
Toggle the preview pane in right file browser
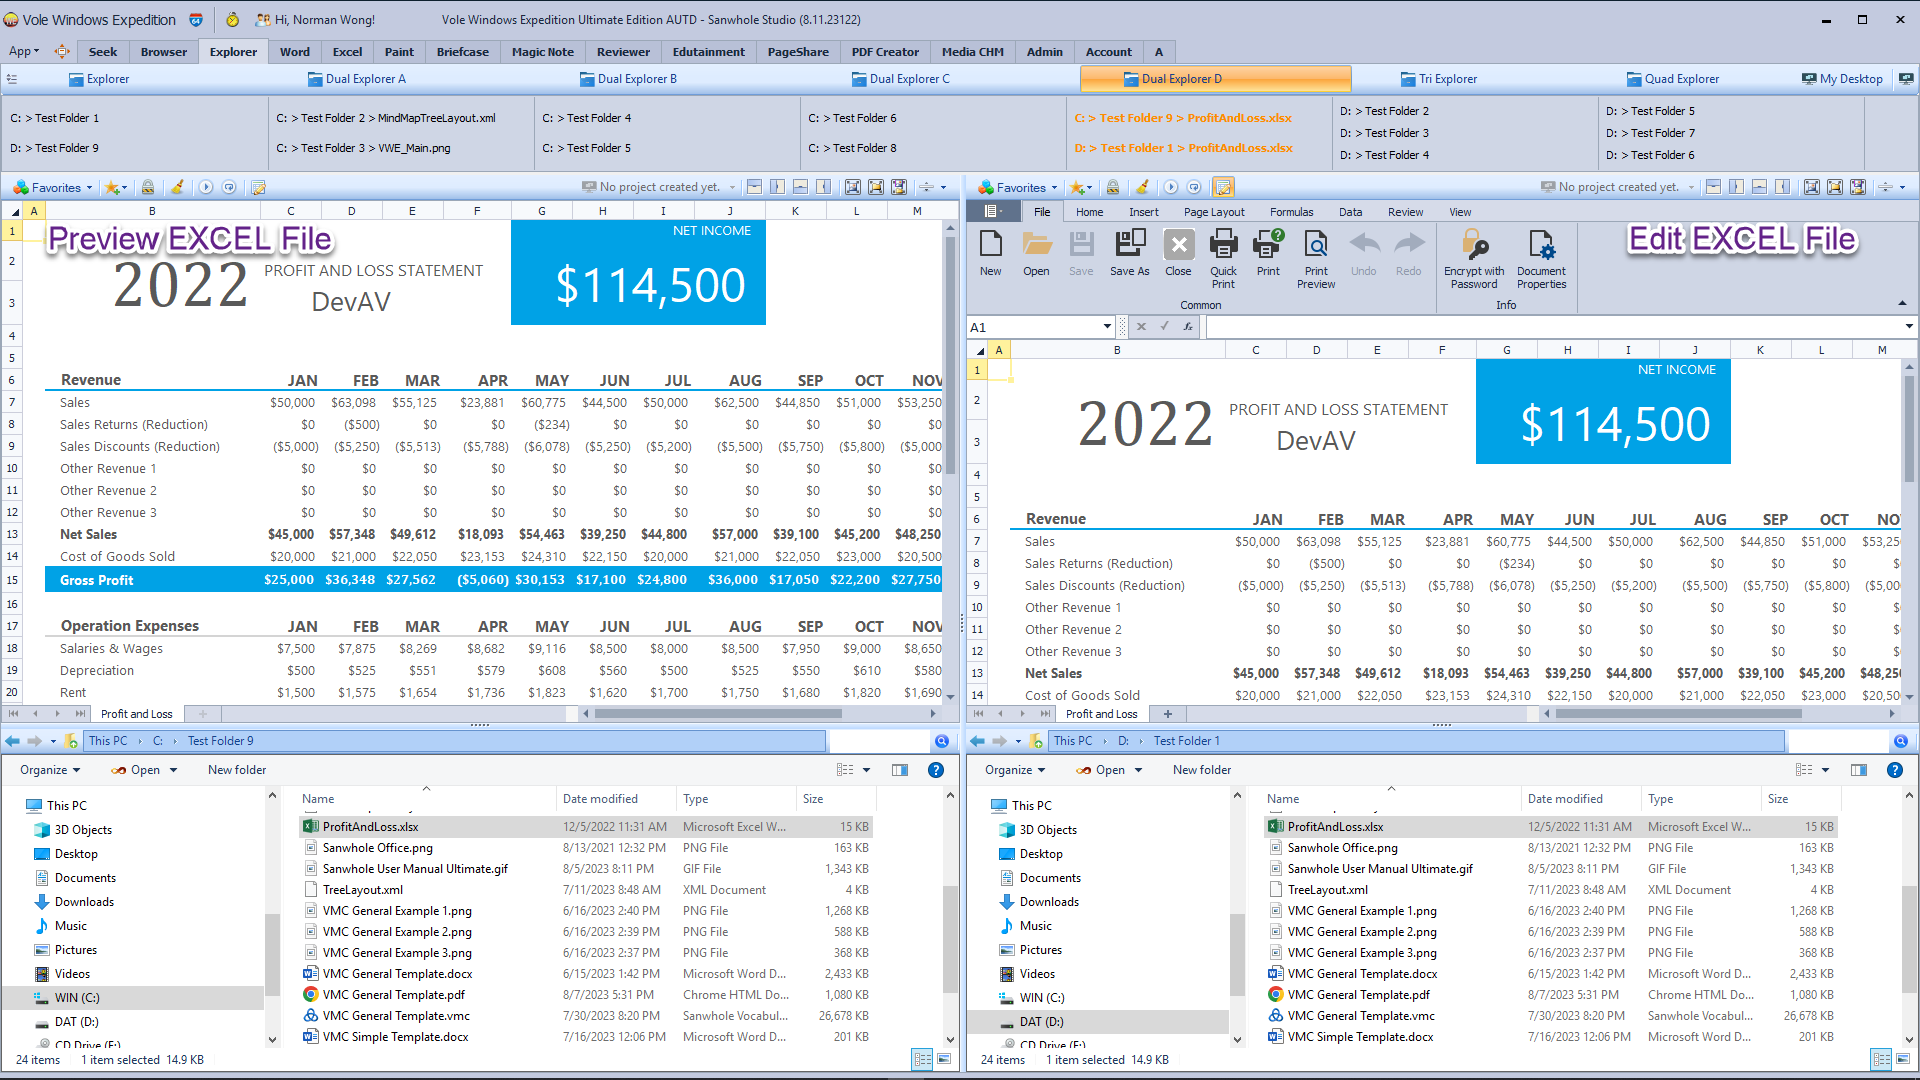(1859, 770)
